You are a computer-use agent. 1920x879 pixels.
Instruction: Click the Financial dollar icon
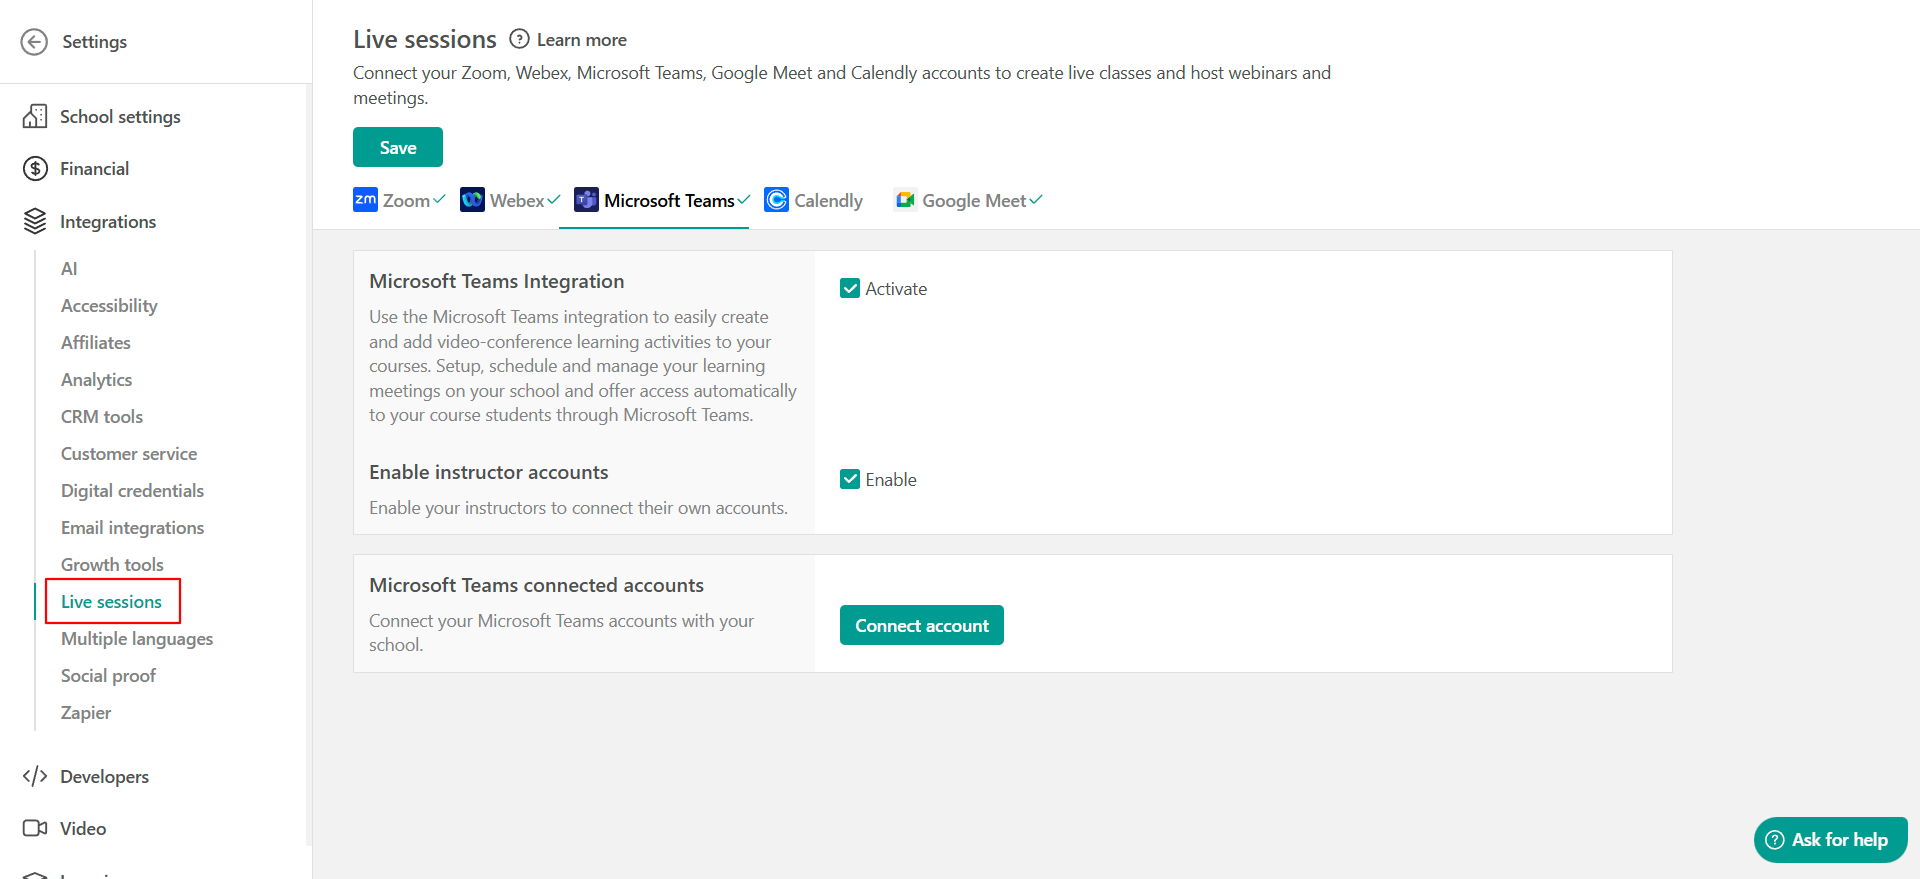coord(35,169)
